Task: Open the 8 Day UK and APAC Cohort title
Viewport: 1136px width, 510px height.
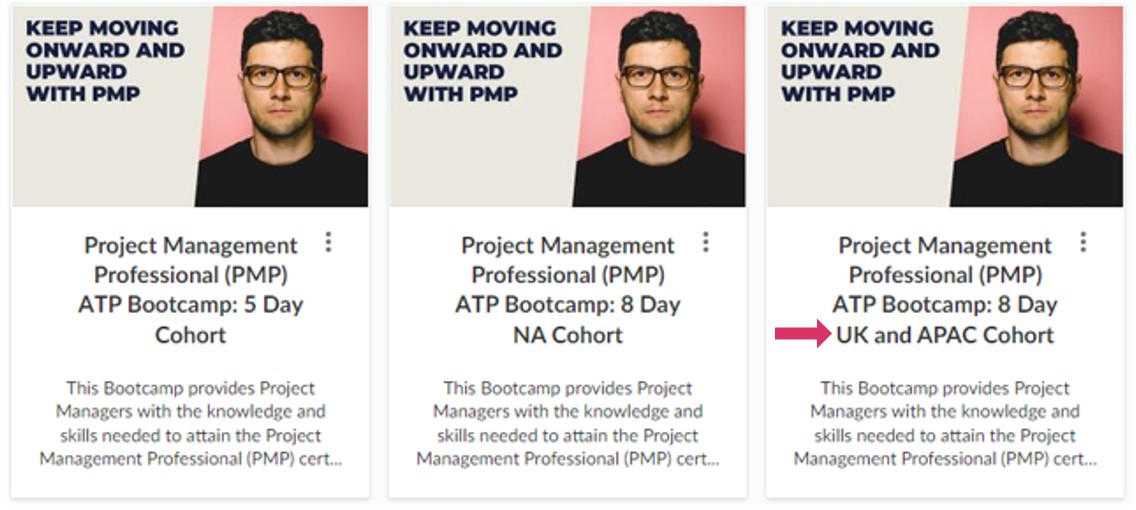Action: (945, 289)
